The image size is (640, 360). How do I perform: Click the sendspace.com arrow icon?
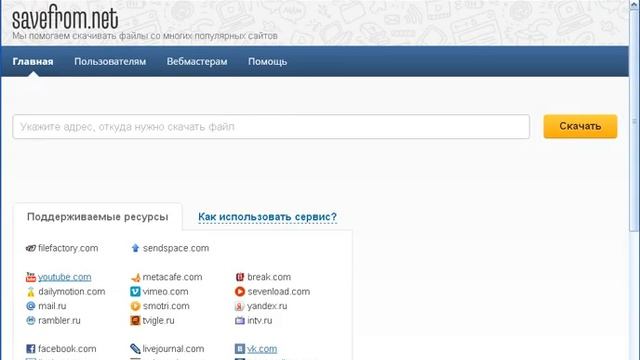pos(135,248)
